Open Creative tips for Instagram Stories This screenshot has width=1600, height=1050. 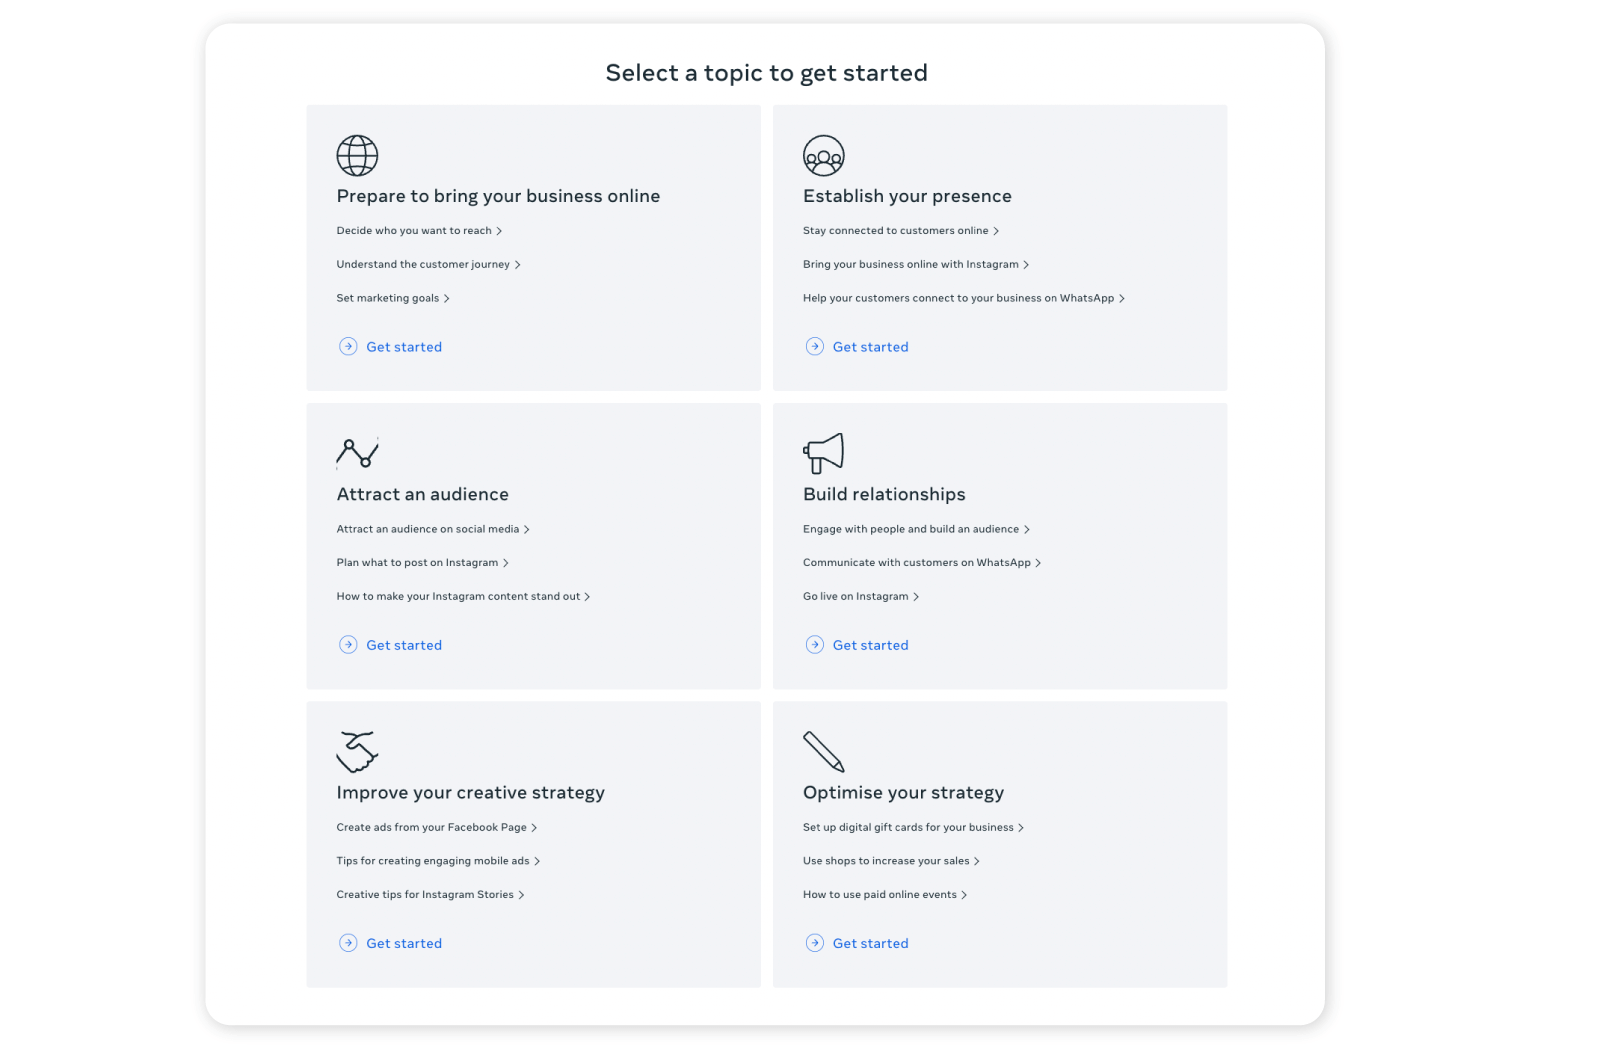[x=425, y=894]
